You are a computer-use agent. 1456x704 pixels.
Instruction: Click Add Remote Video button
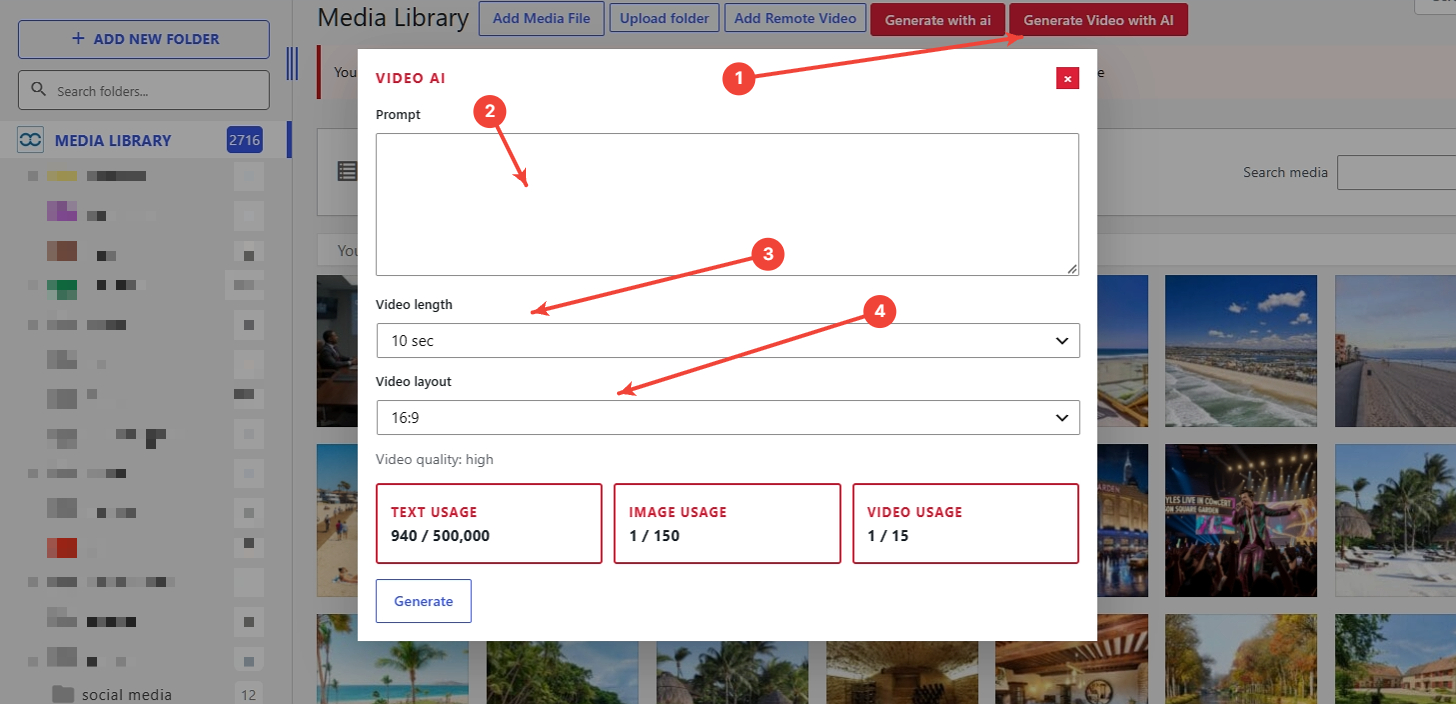tap(795, 18)
